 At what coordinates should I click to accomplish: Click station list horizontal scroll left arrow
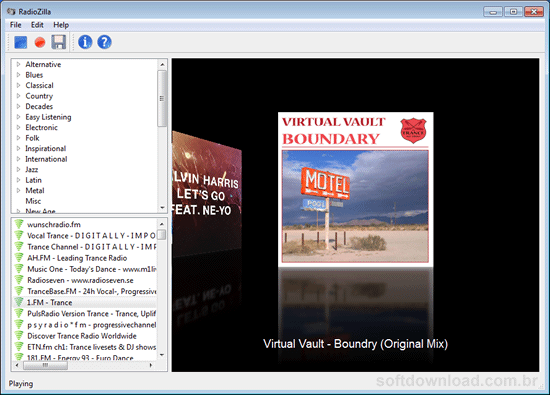[x=17, y=365]
